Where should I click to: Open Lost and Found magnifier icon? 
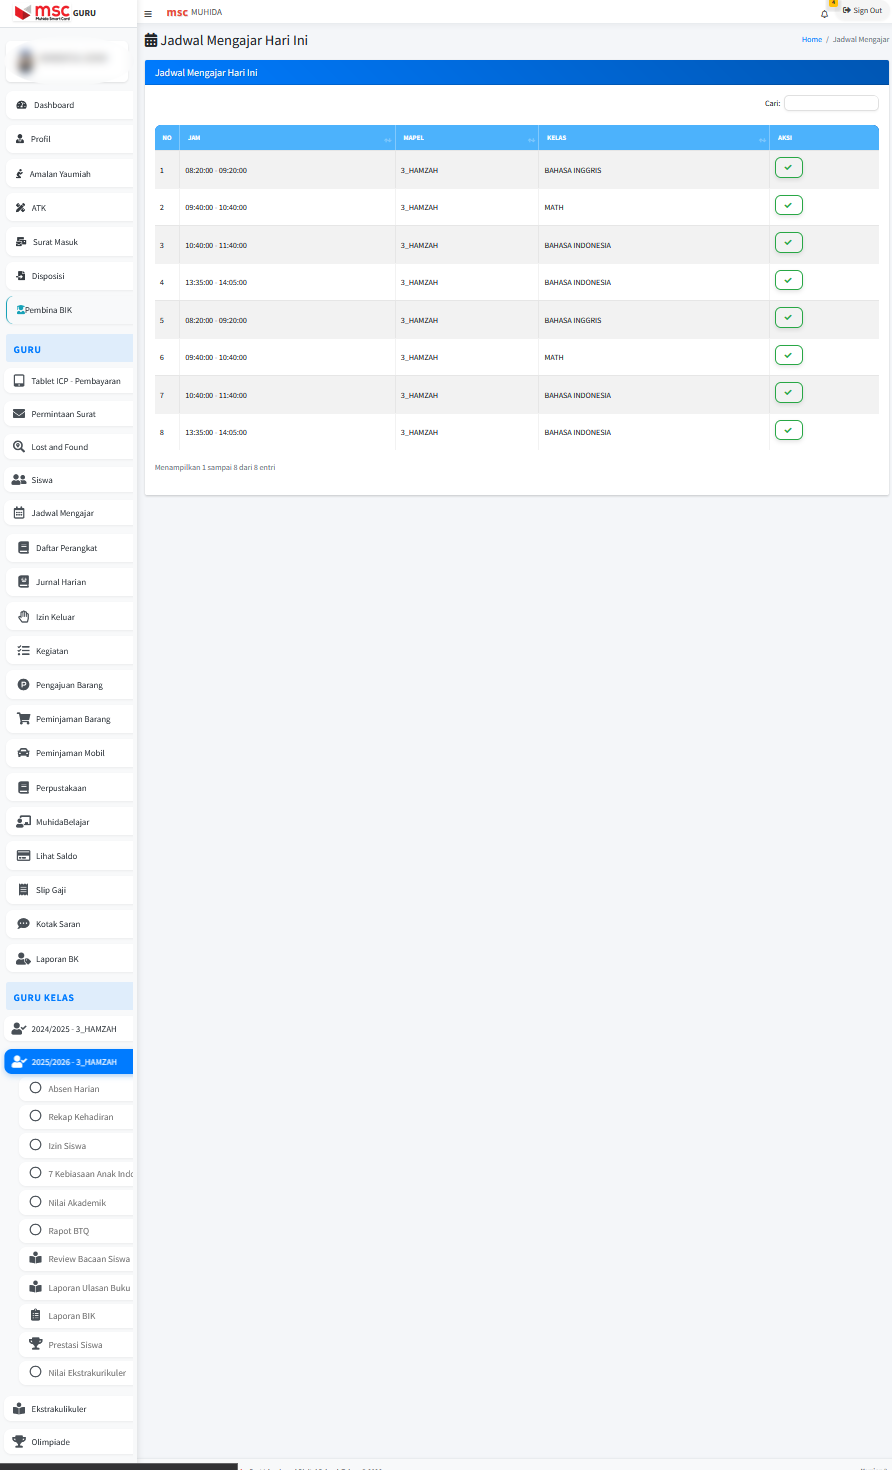[x=19, y=447]
